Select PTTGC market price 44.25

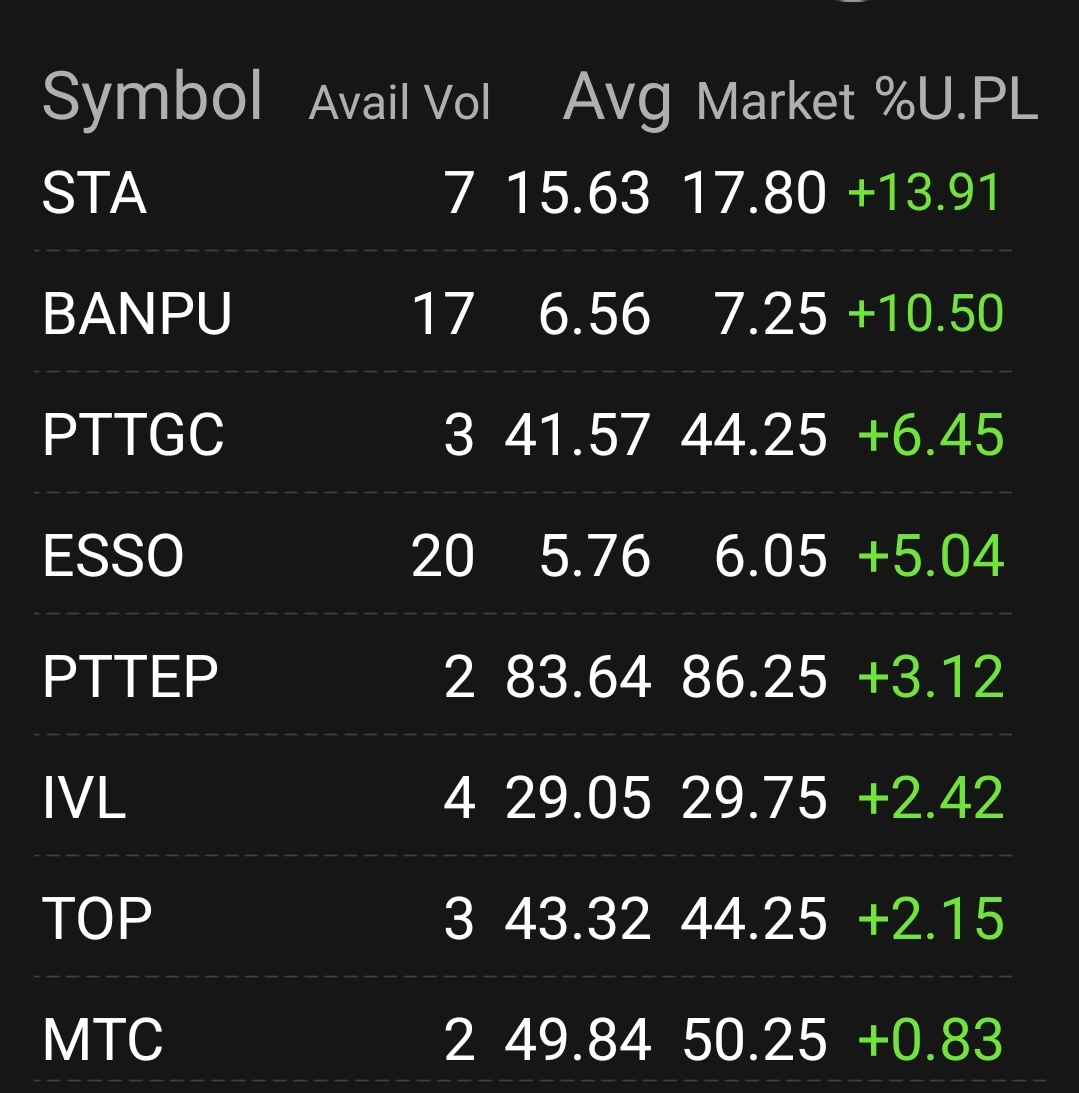754,435
